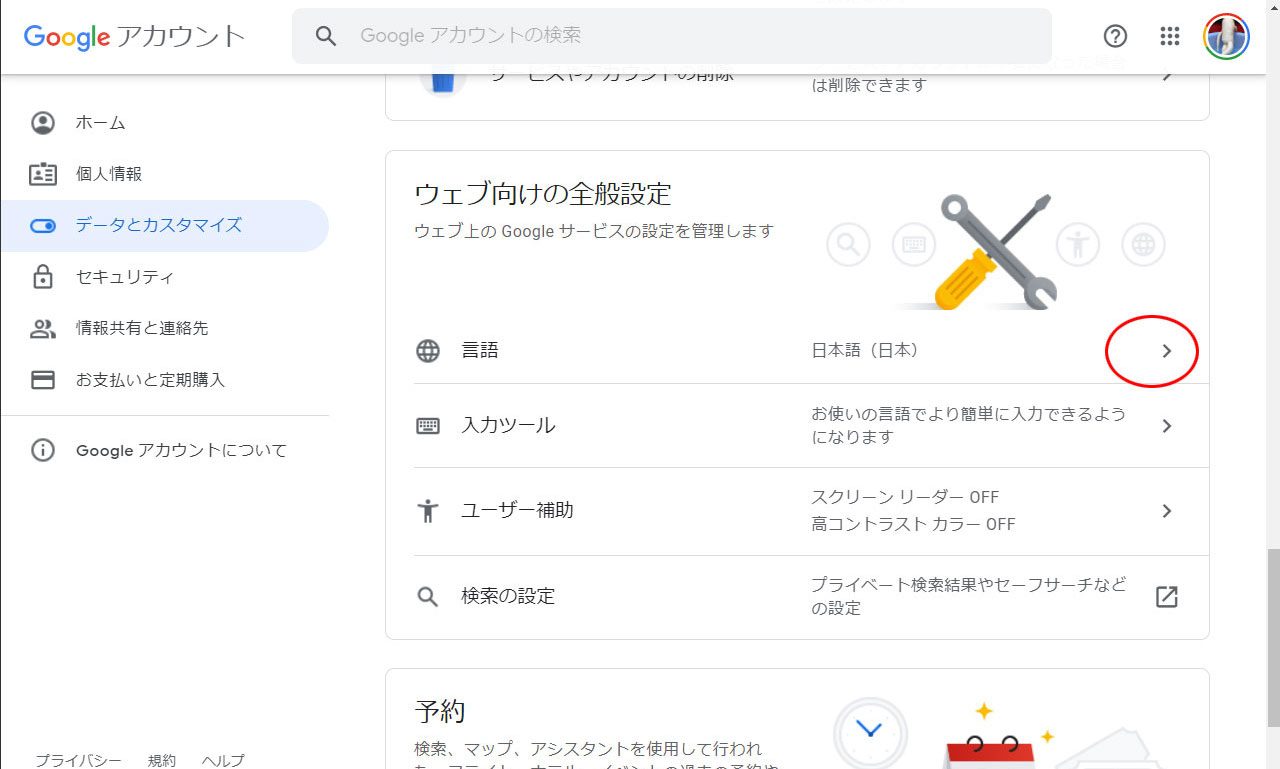Click the ウェブ向けの全般設定 heading
The height and width of the screenshot is (769, 1280).
coord(543,193)
